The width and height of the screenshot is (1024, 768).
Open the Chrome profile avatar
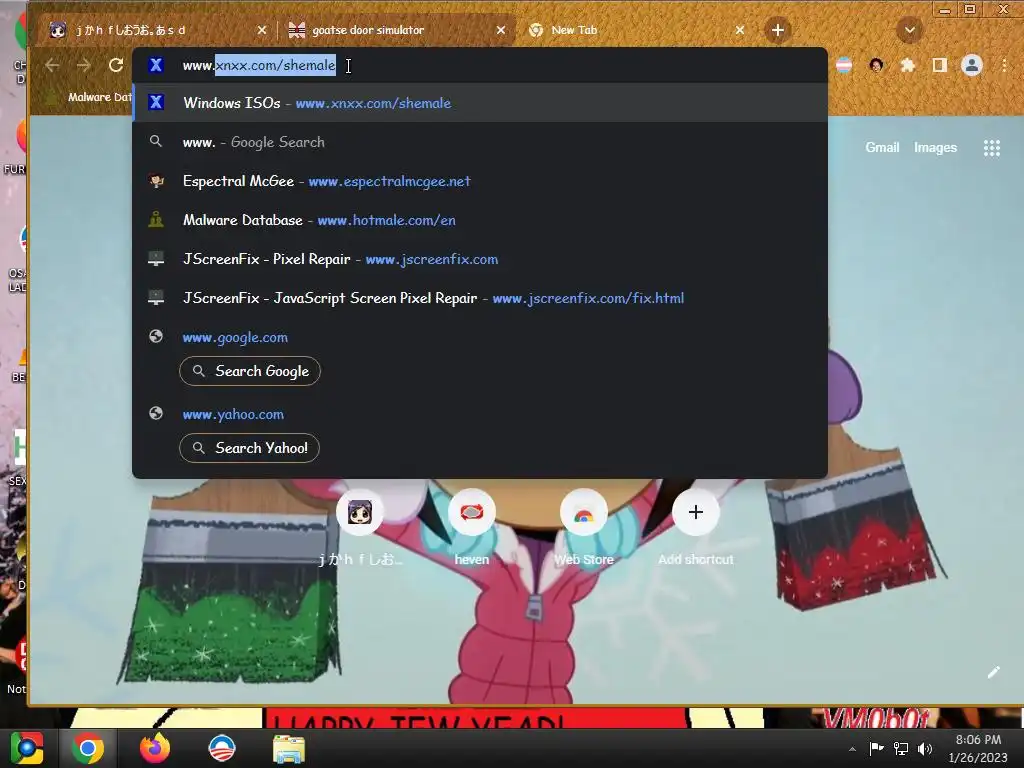tap(972, 65)
